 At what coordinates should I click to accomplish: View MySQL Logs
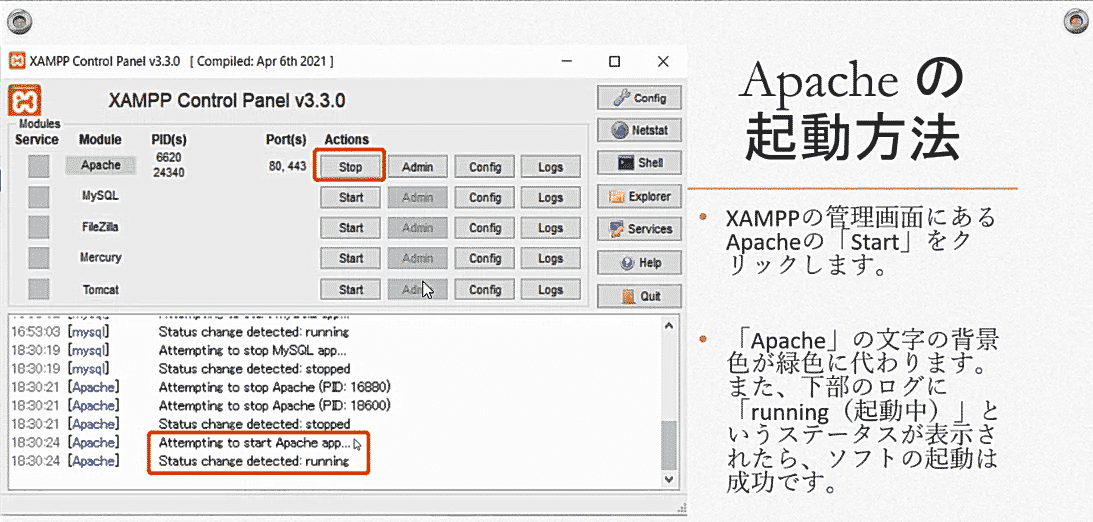[x=551, y=197]
